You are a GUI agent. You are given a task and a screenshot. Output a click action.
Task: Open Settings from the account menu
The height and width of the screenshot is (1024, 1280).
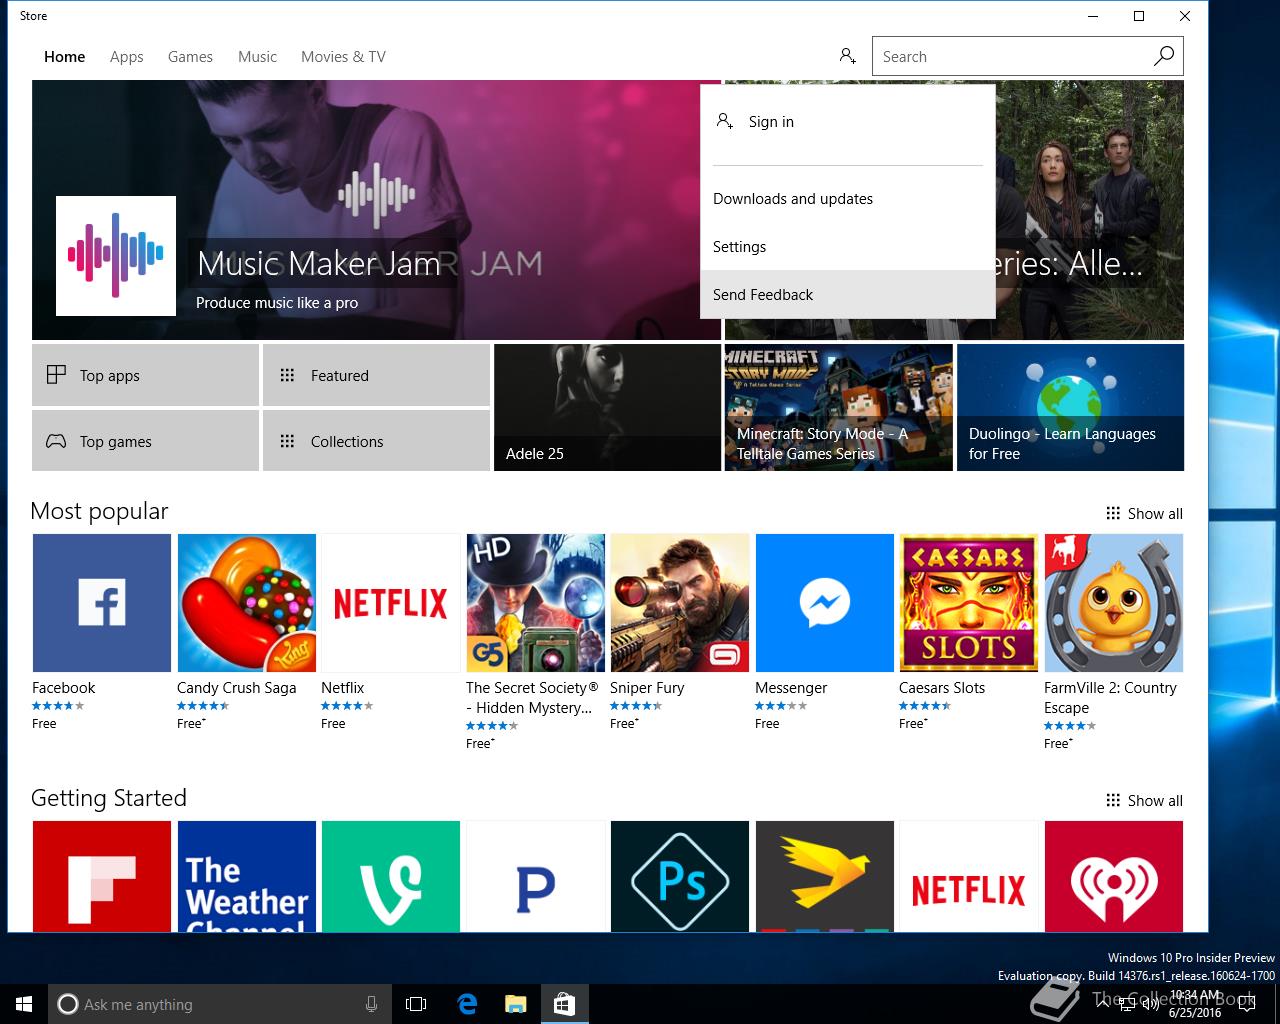[x=848, y=247]
